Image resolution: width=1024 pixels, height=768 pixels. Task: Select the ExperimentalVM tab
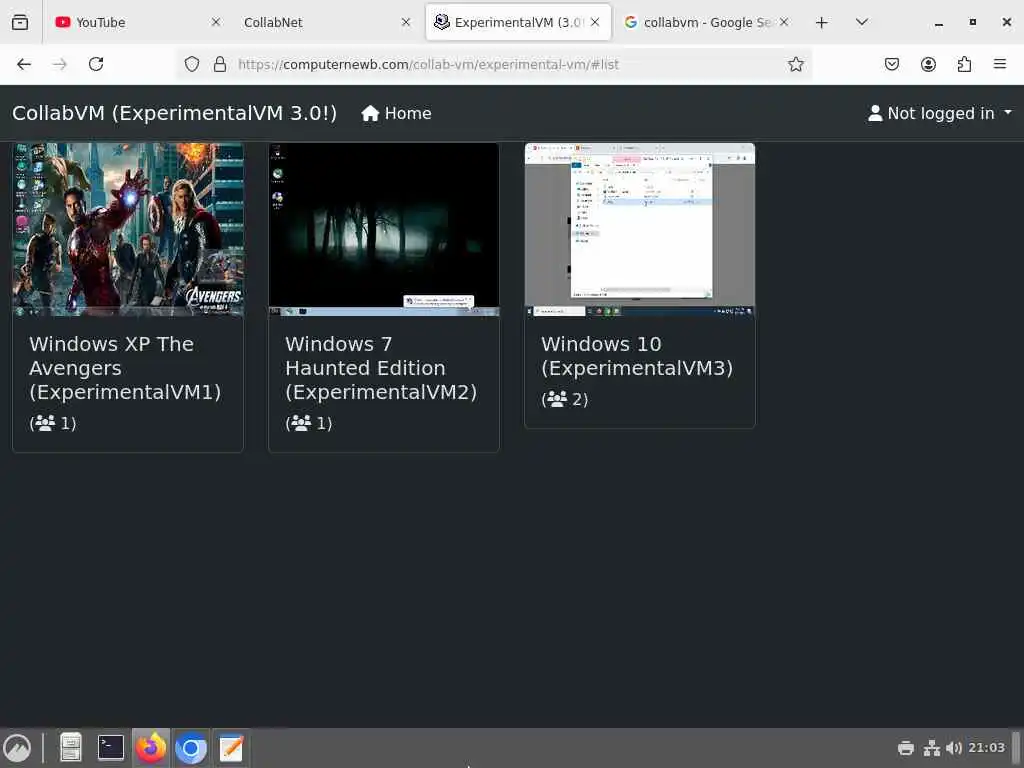(x=518, y=22)
